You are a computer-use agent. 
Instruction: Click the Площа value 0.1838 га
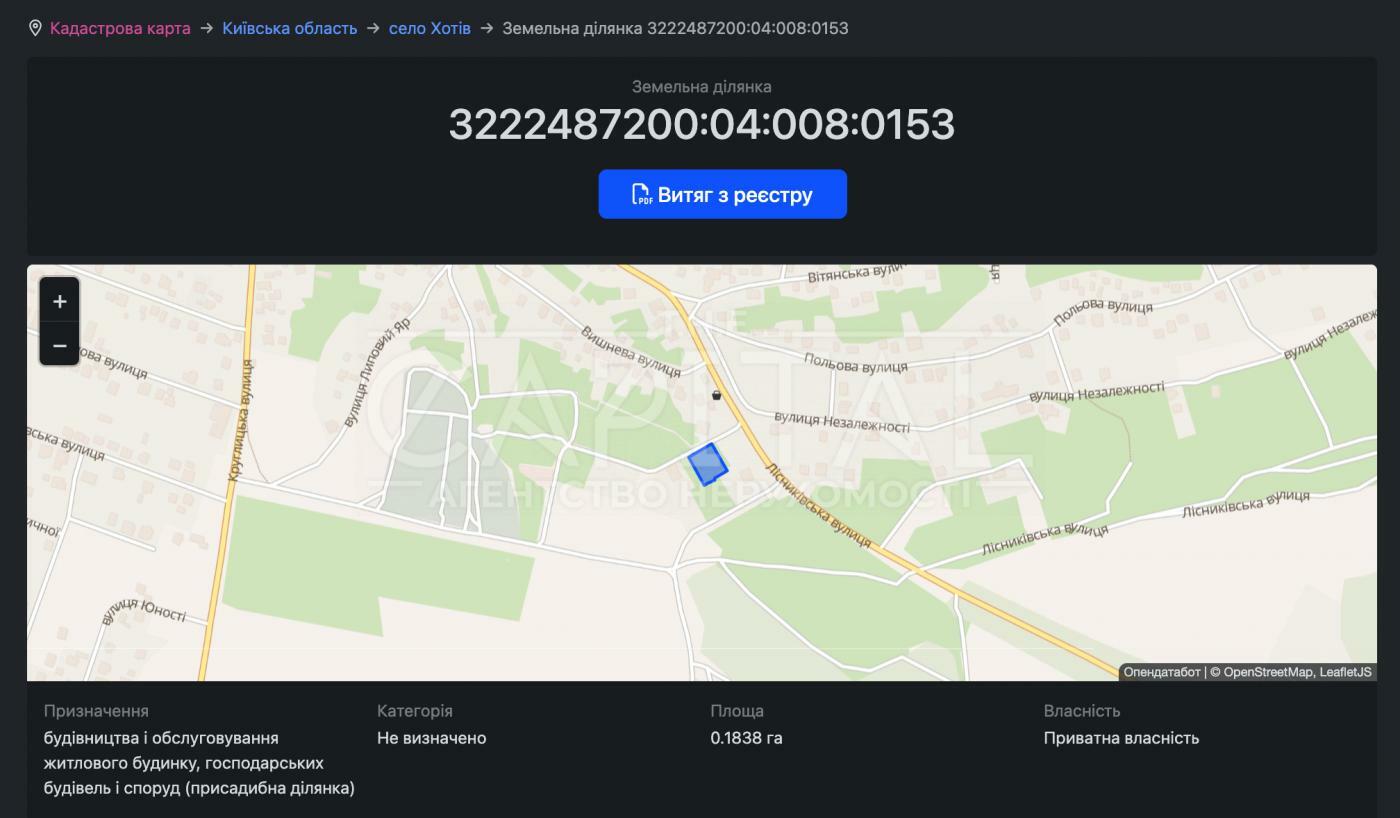coord(746,738)
